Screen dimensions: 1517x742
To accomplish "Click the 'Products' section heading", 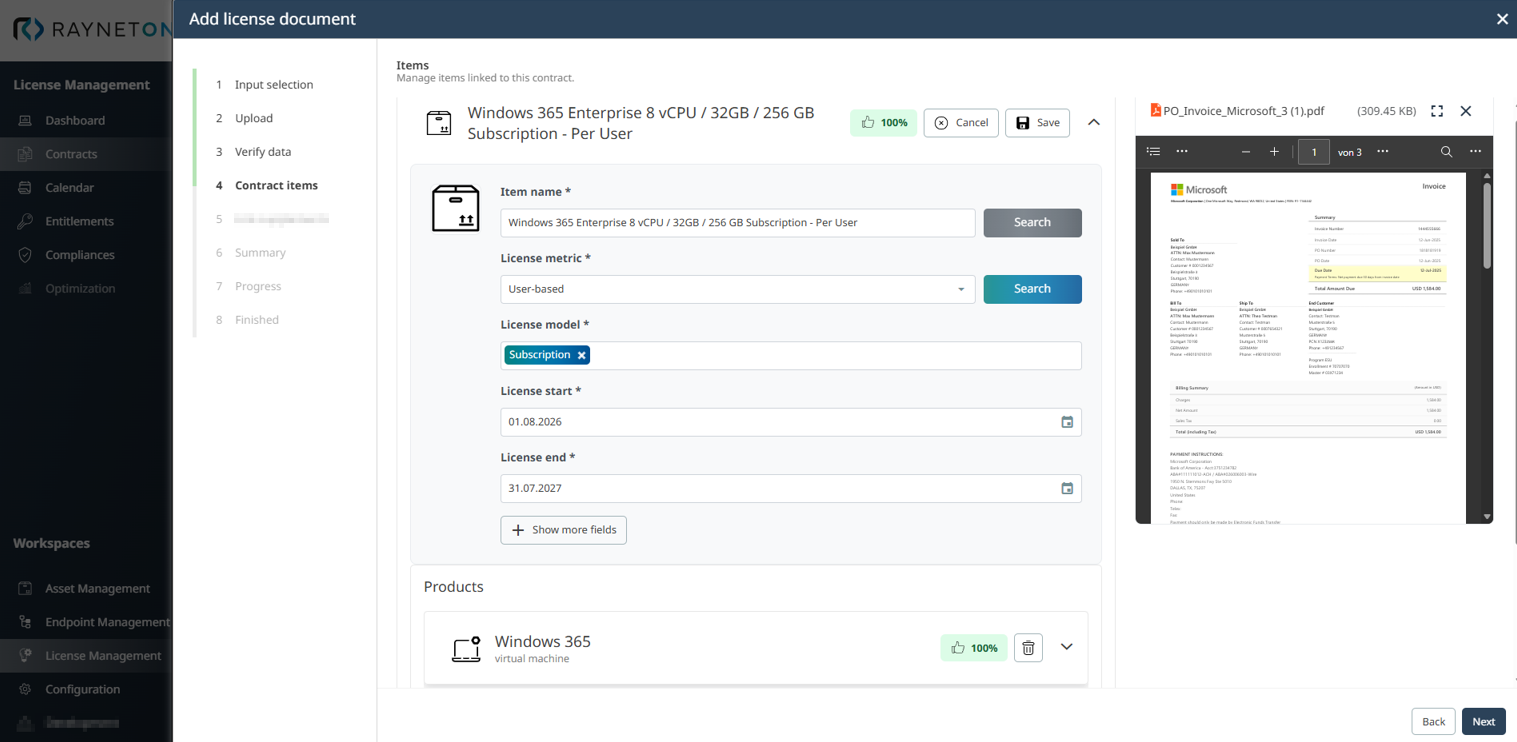I will coord(454,587).
